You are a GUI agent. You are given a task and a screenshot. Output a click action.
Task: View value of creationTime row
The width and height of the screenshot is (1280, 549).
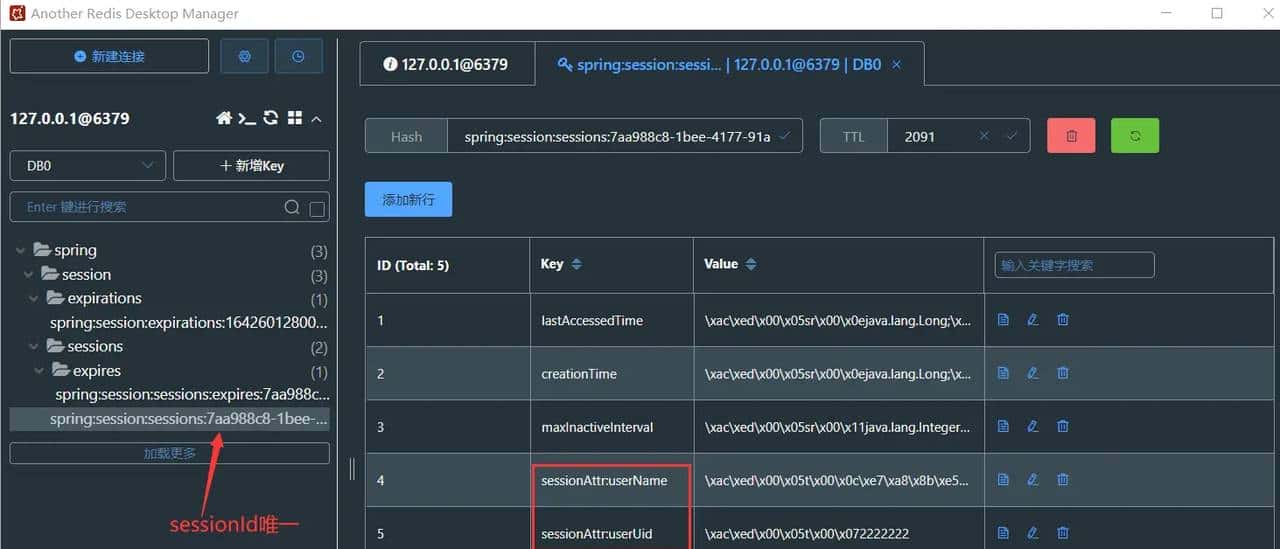pyautogui.click(x=1003, y=373)
